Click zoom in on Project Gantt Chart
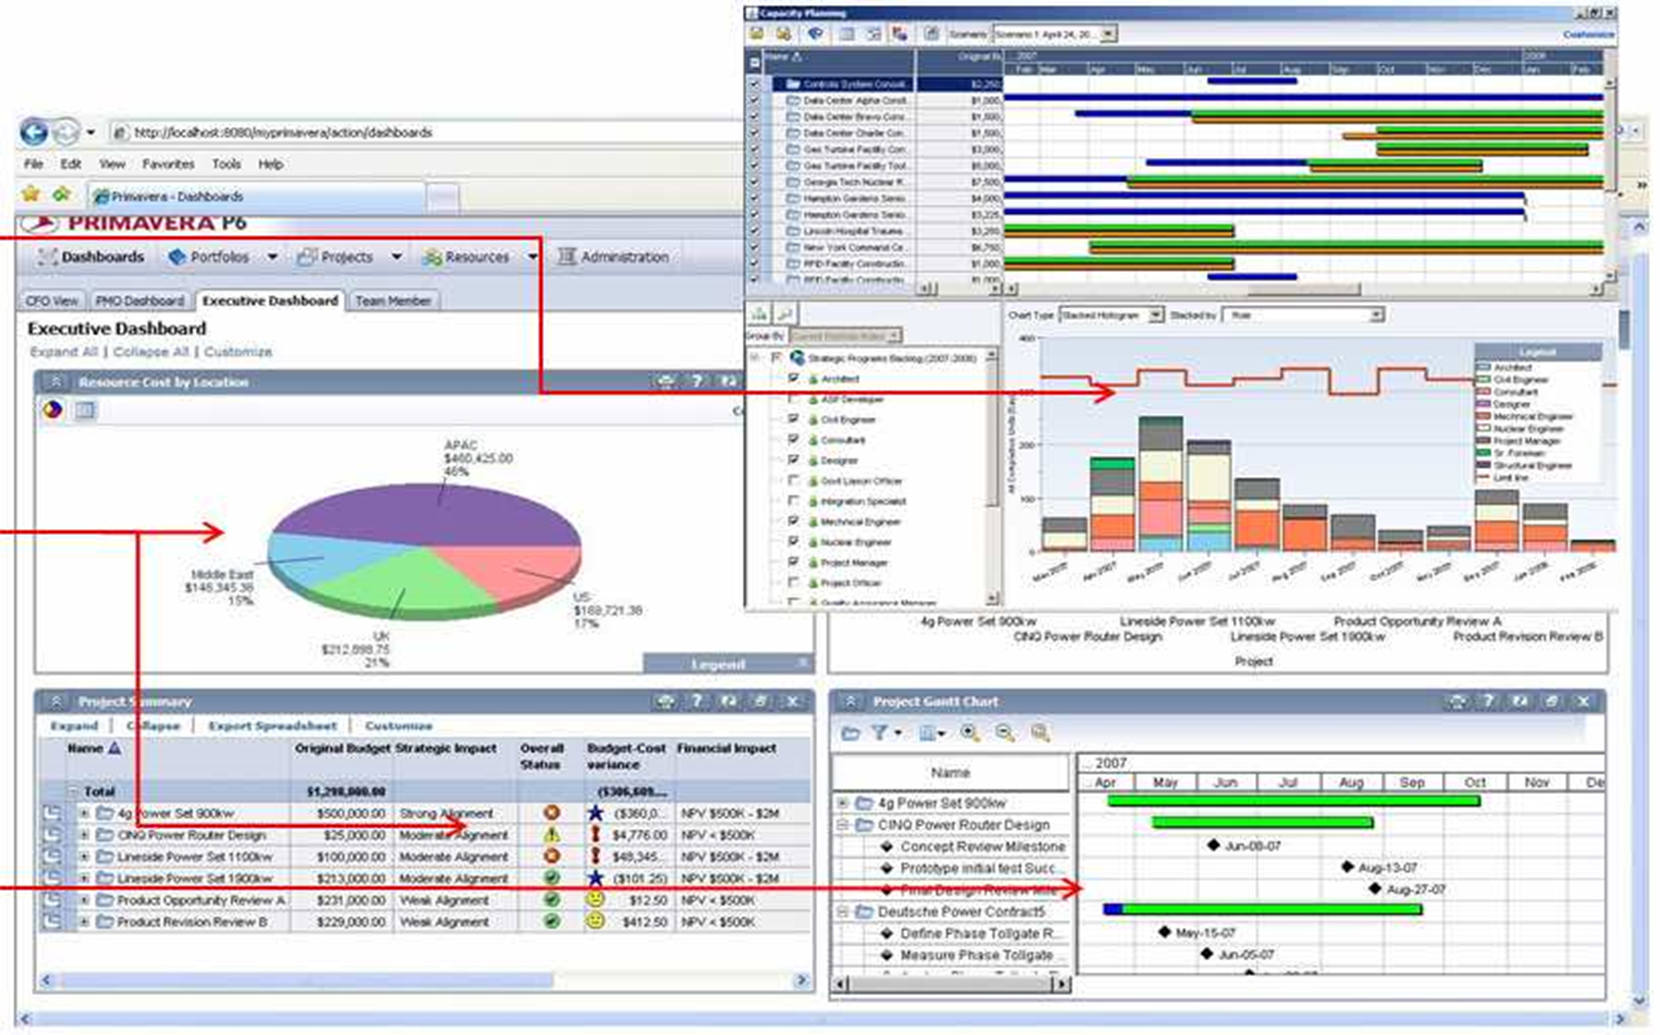This screenshot has height=1035, width=1660. pyautogui.click(x=969, y=733)
